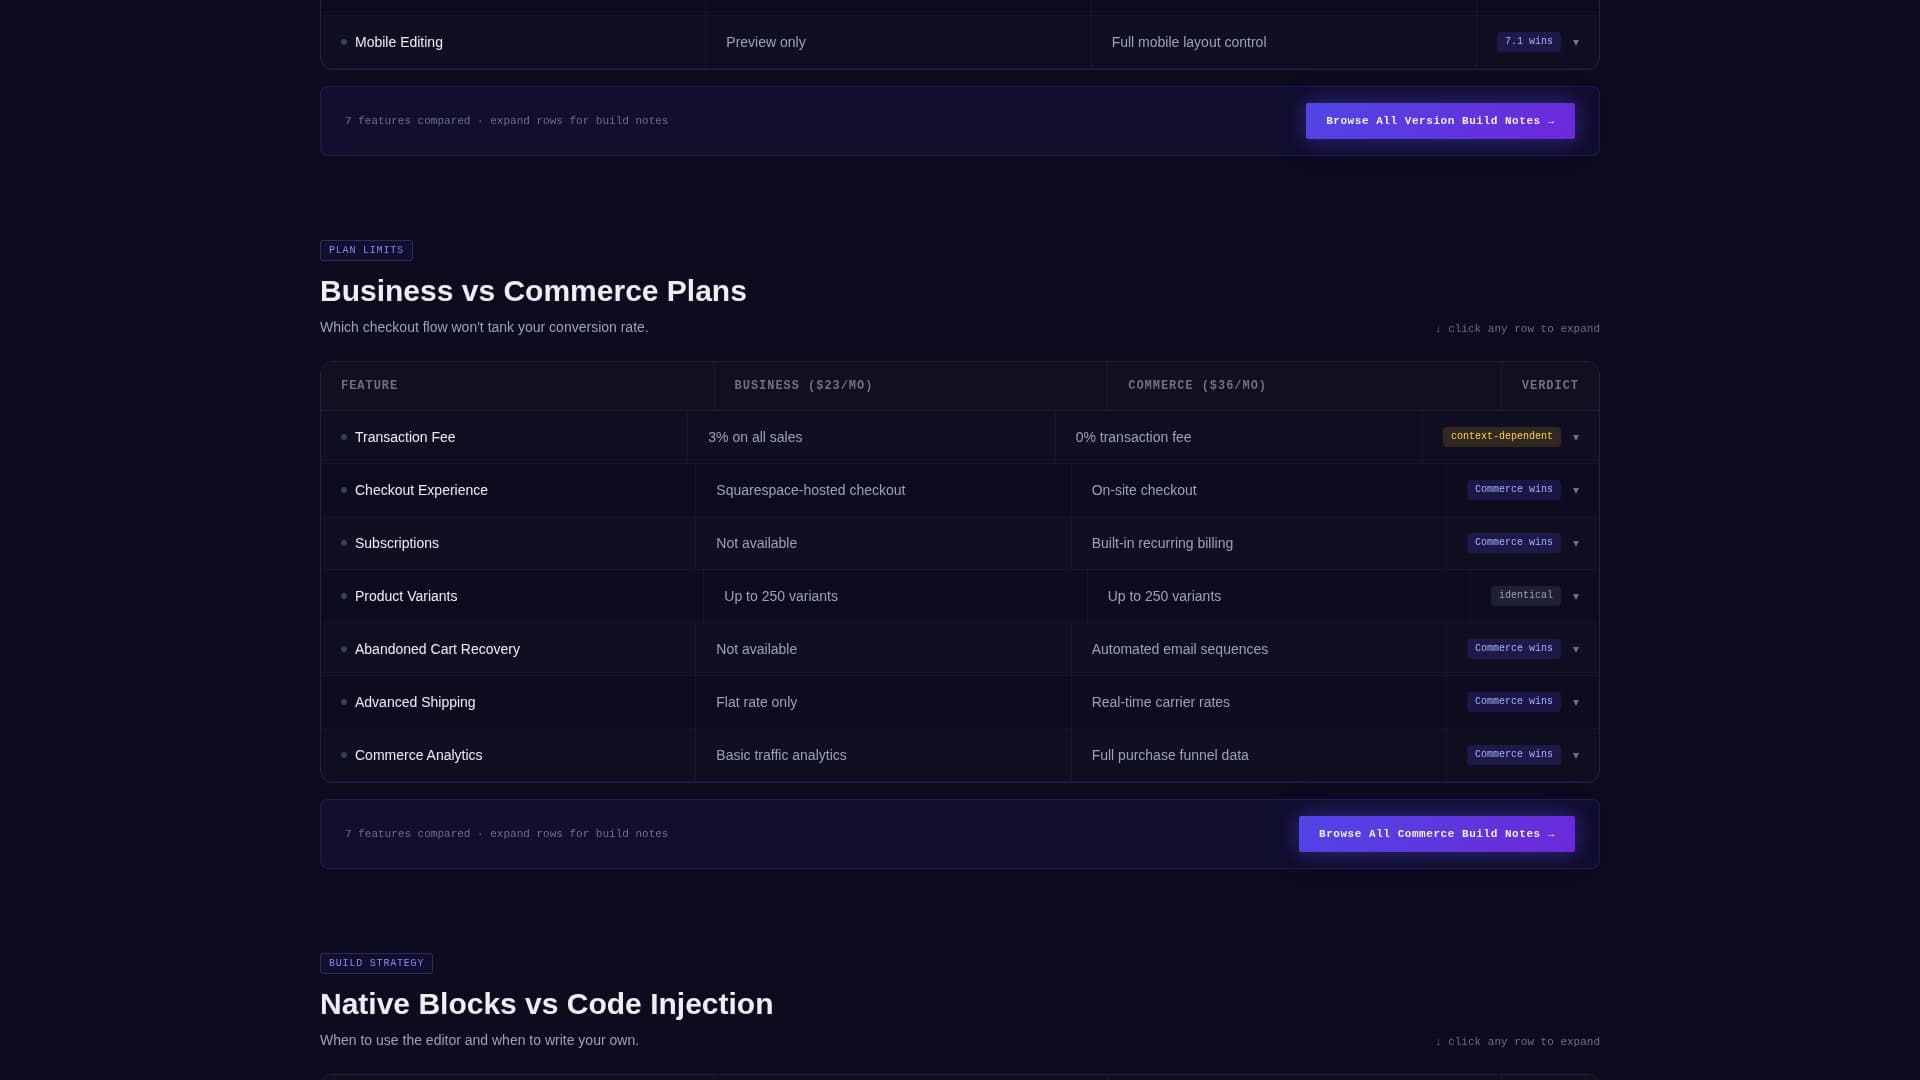
Task: Select the Checkout Experience feature label
Action: 421,490
